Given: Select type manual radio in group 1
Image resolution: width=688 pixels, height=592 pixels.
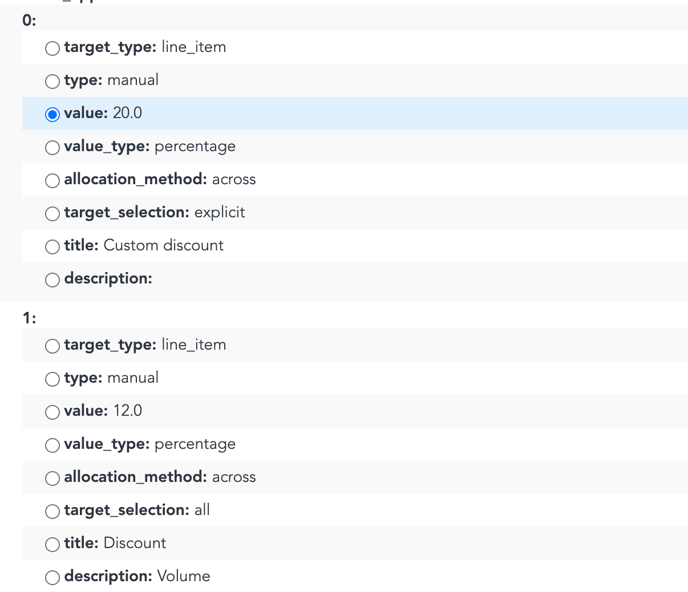Looking at the screenshot, I should point(52,379).
